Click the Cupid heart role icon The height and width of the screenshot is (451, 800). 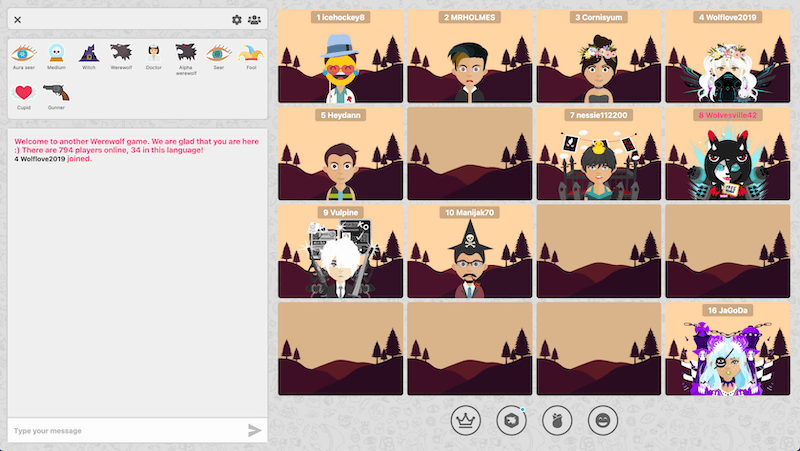[23, 93]
